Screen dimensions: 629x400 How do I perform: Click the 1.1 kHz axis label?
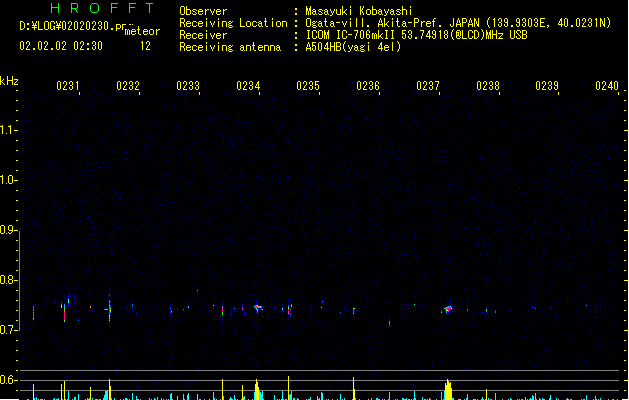(8, 130)
